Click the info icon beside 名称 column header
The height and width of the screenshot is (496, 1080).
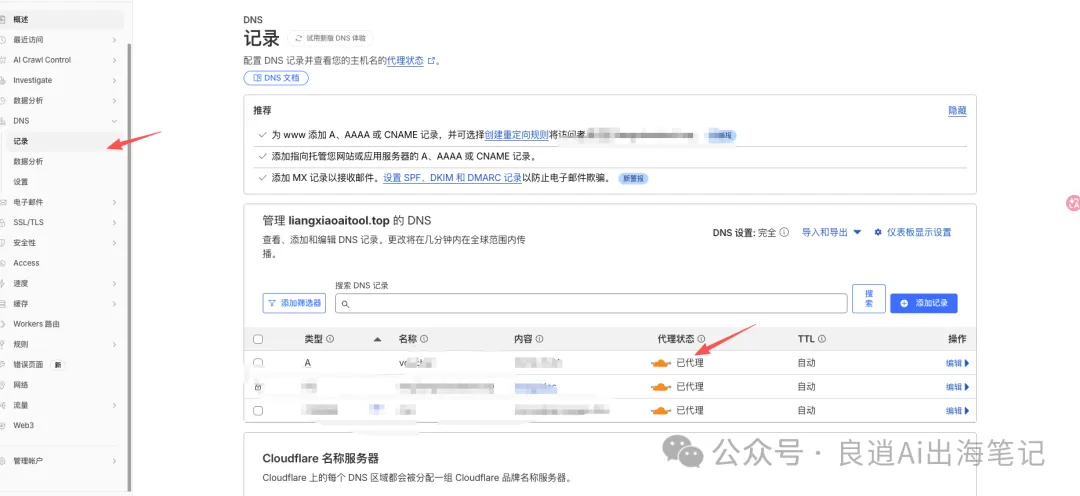(424, 339)
